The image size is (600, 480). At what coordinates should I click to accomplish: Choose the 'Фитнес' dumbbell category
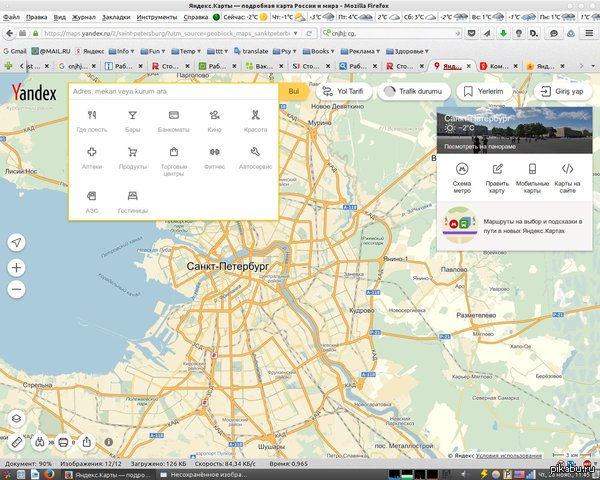click(x=214, y=158)
